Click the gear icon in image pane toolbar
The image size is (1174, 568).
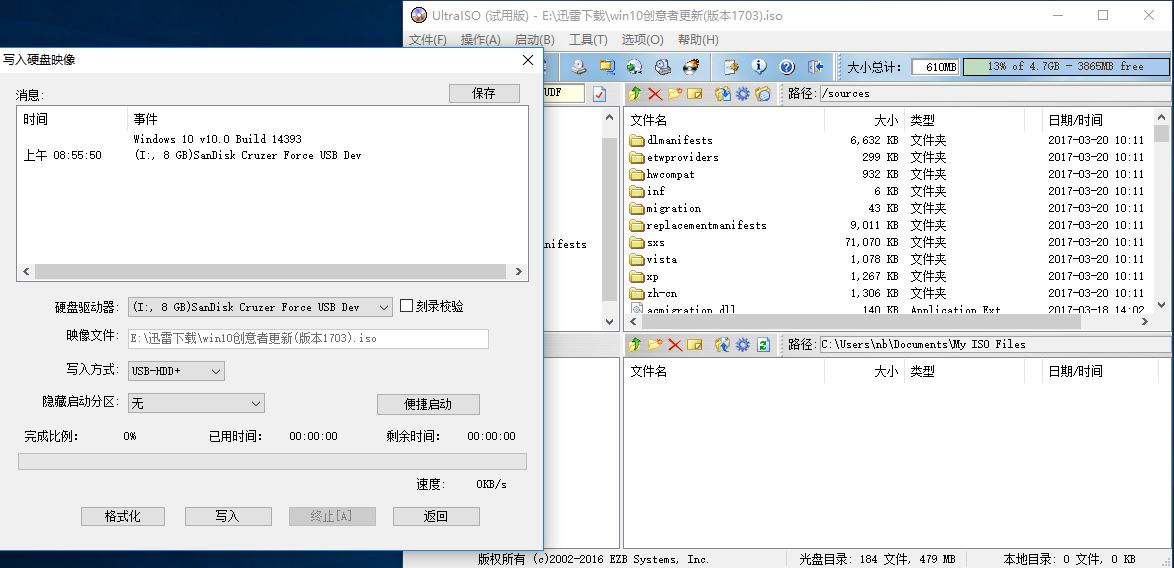743,94
